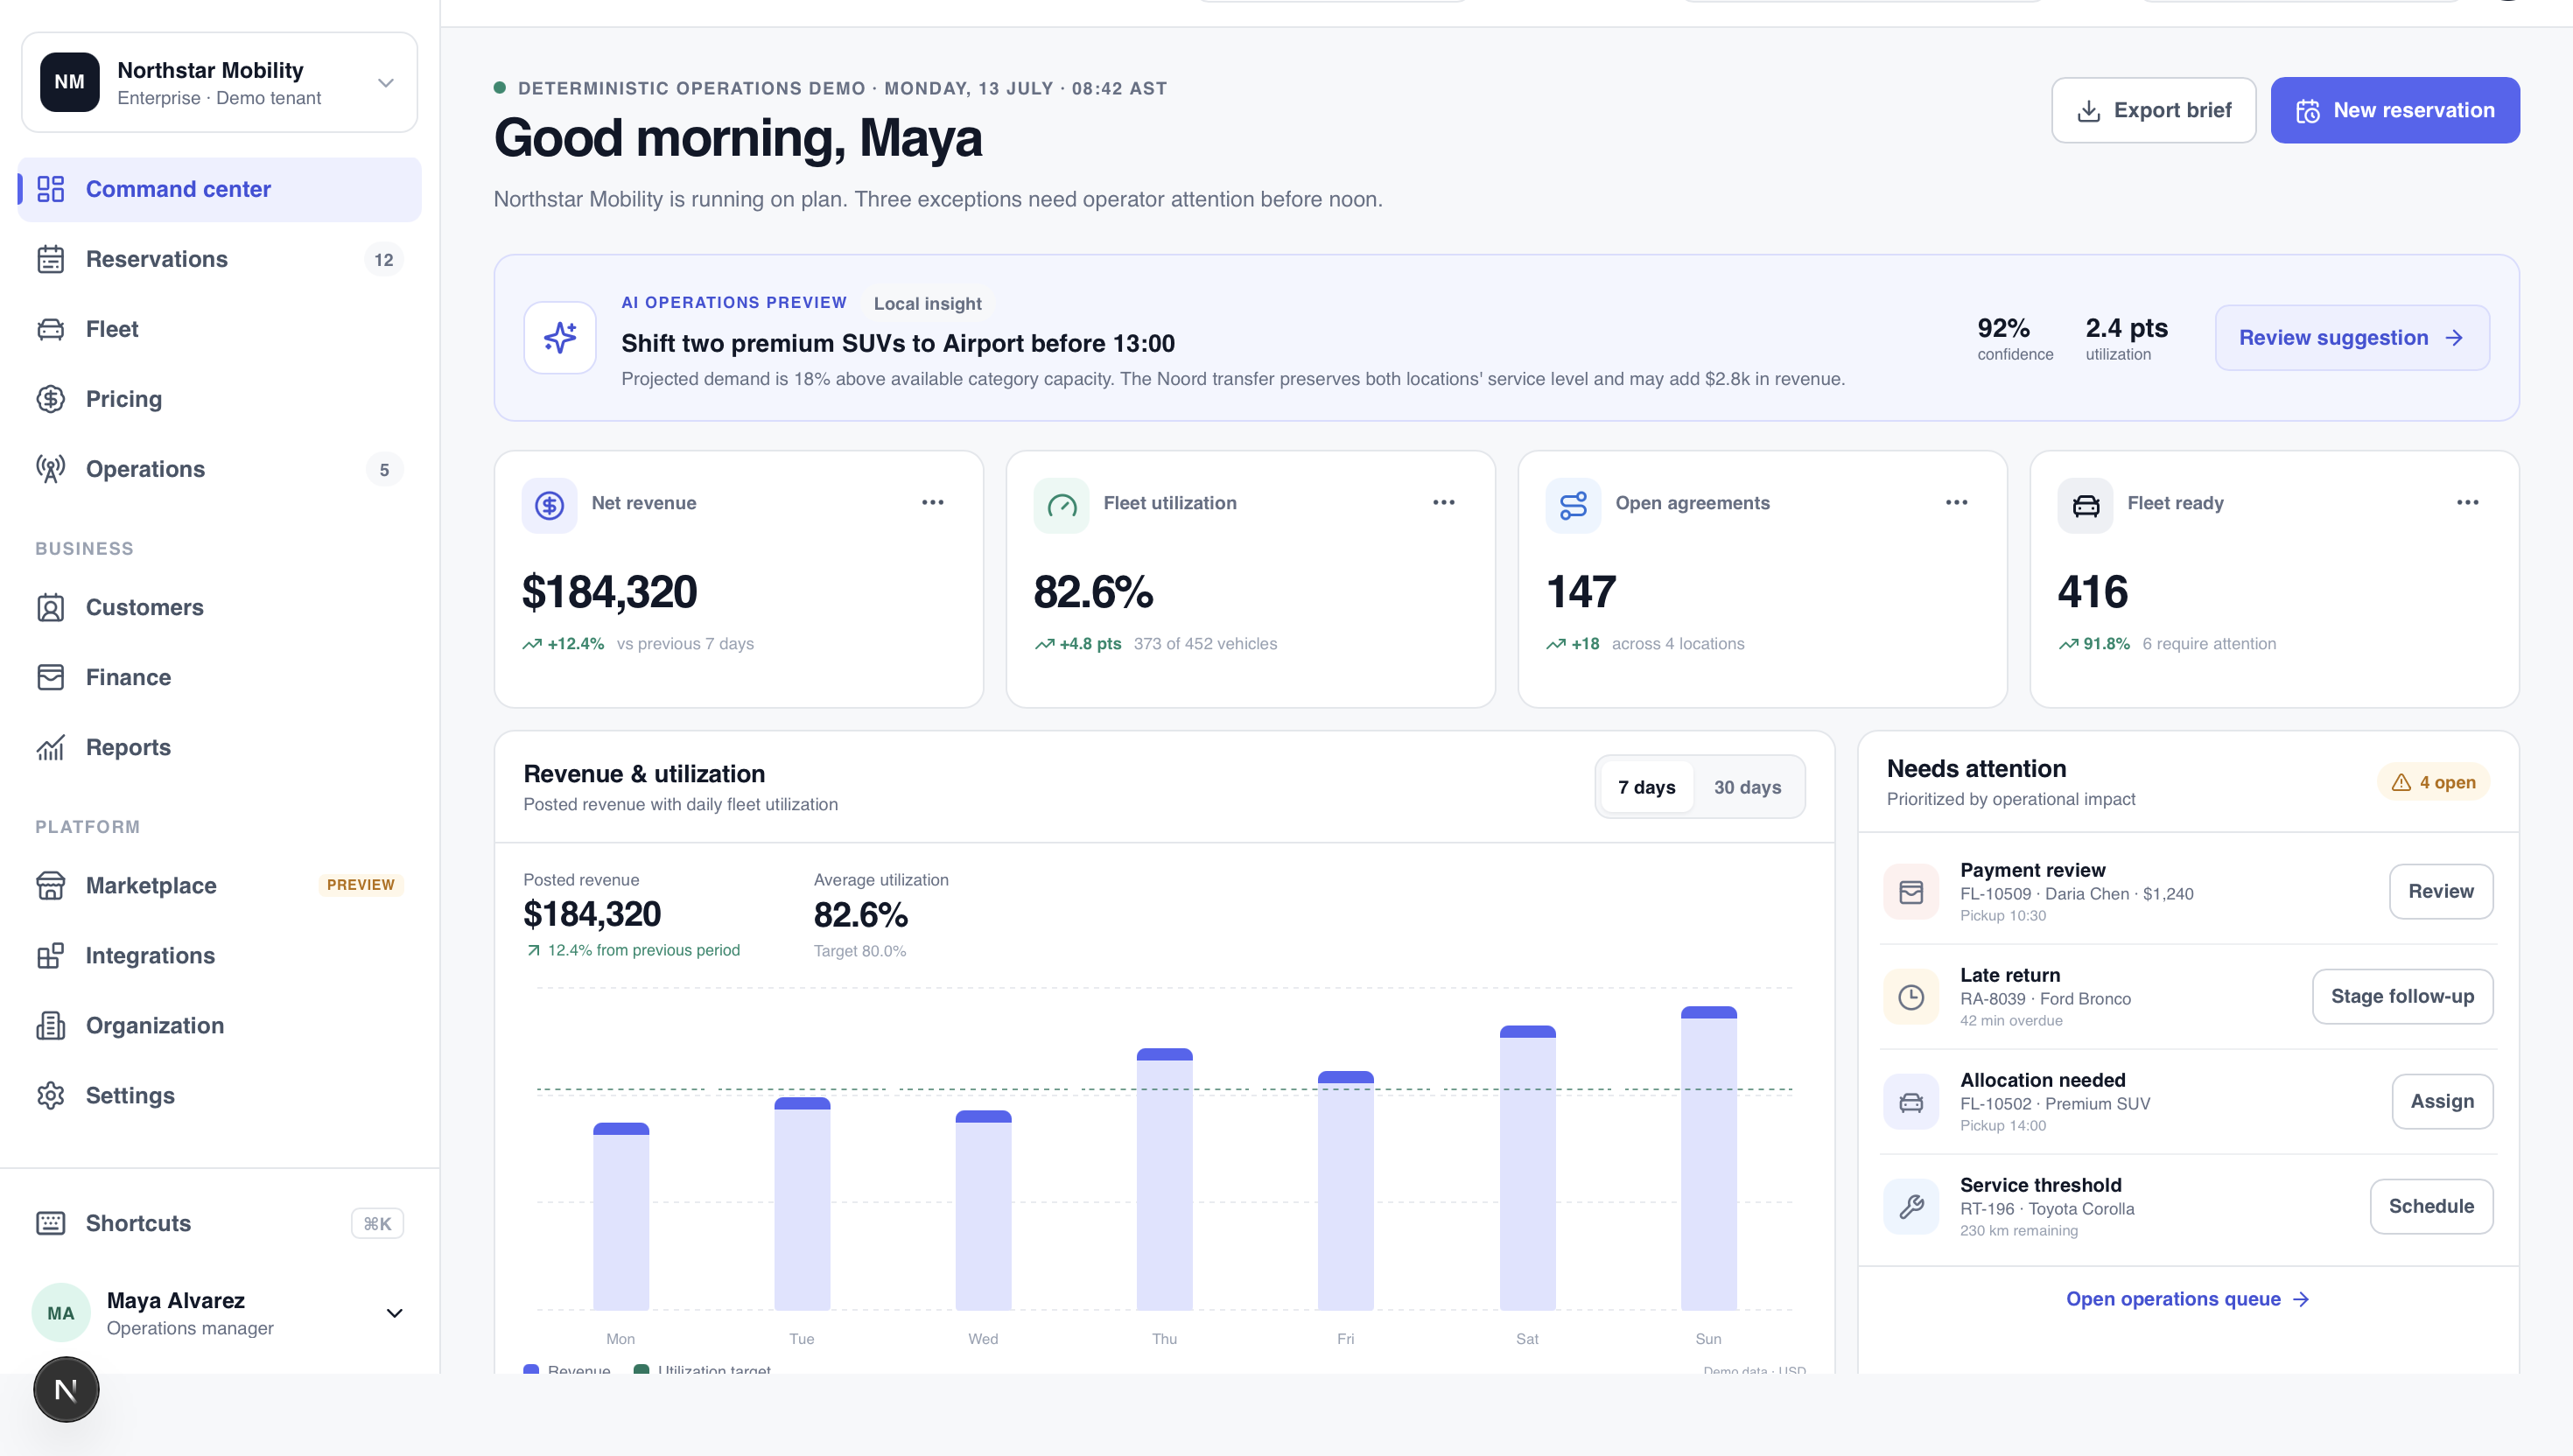Open the Customers page

coord(219,607)
